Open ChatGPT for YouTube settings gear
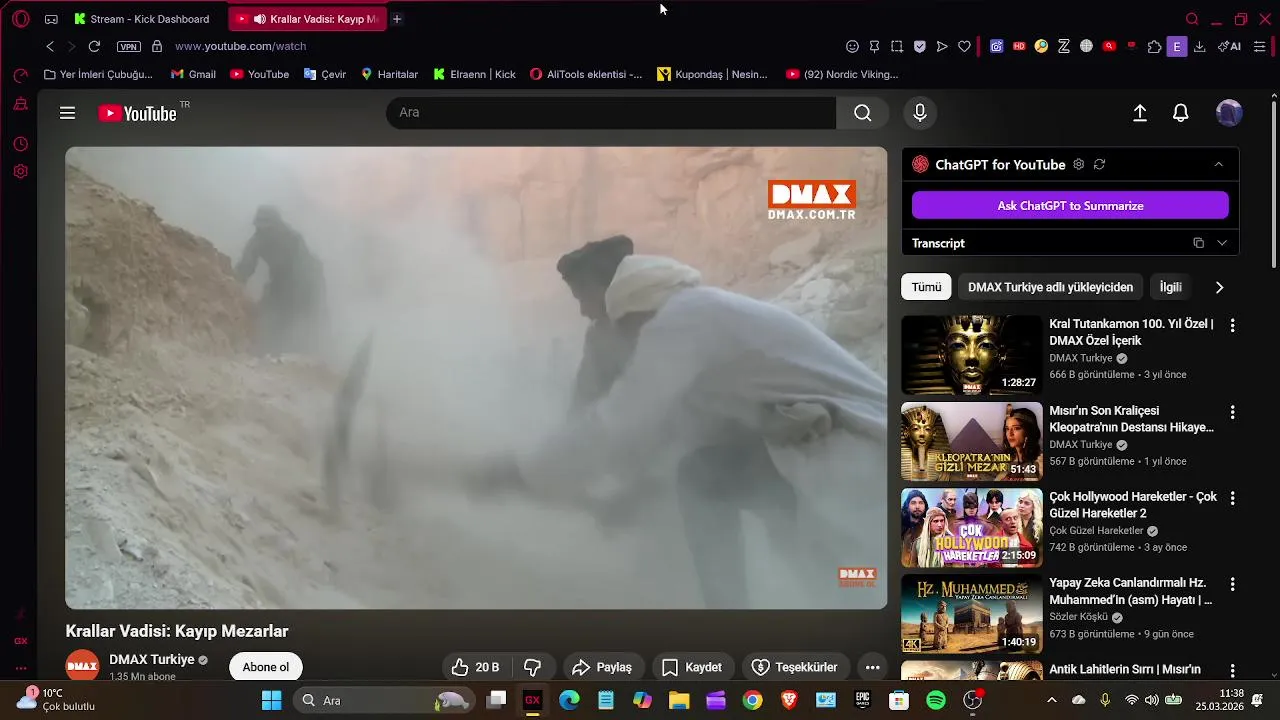Viewport: 1280px width, 720px height. tap(1078, 164)
